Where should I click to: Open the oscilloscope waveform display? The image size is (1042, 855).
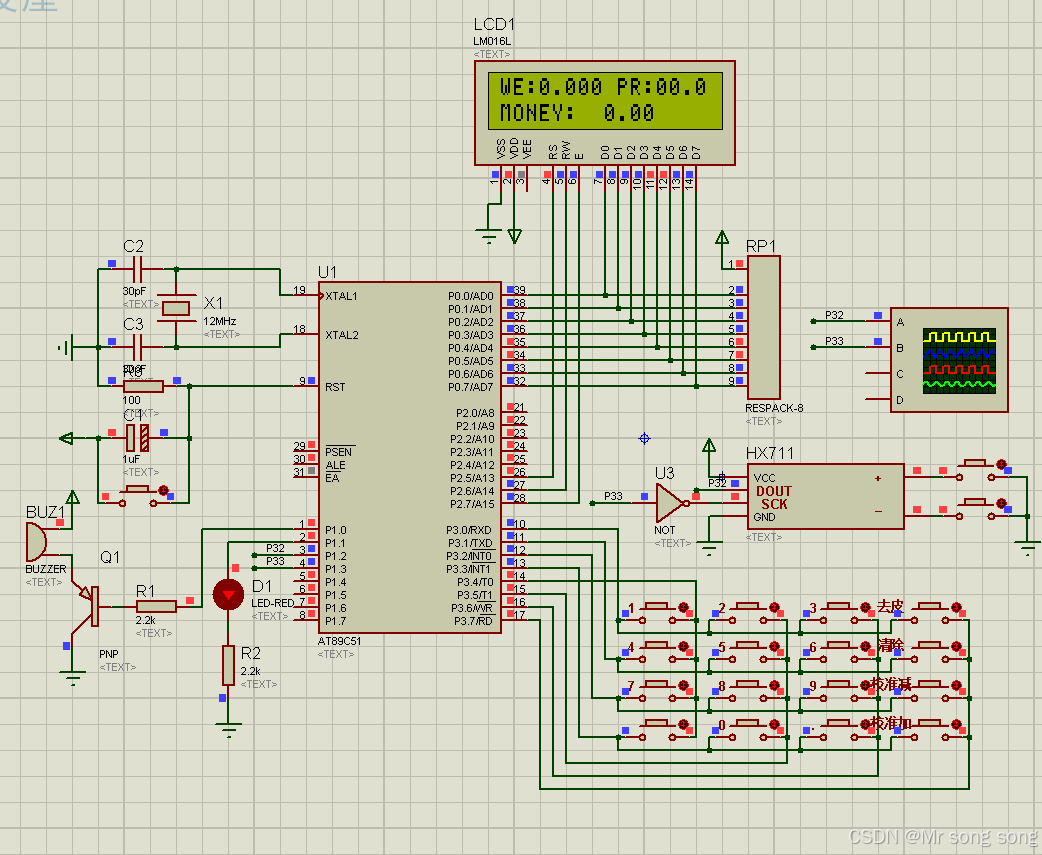click(x=959, y=361)
